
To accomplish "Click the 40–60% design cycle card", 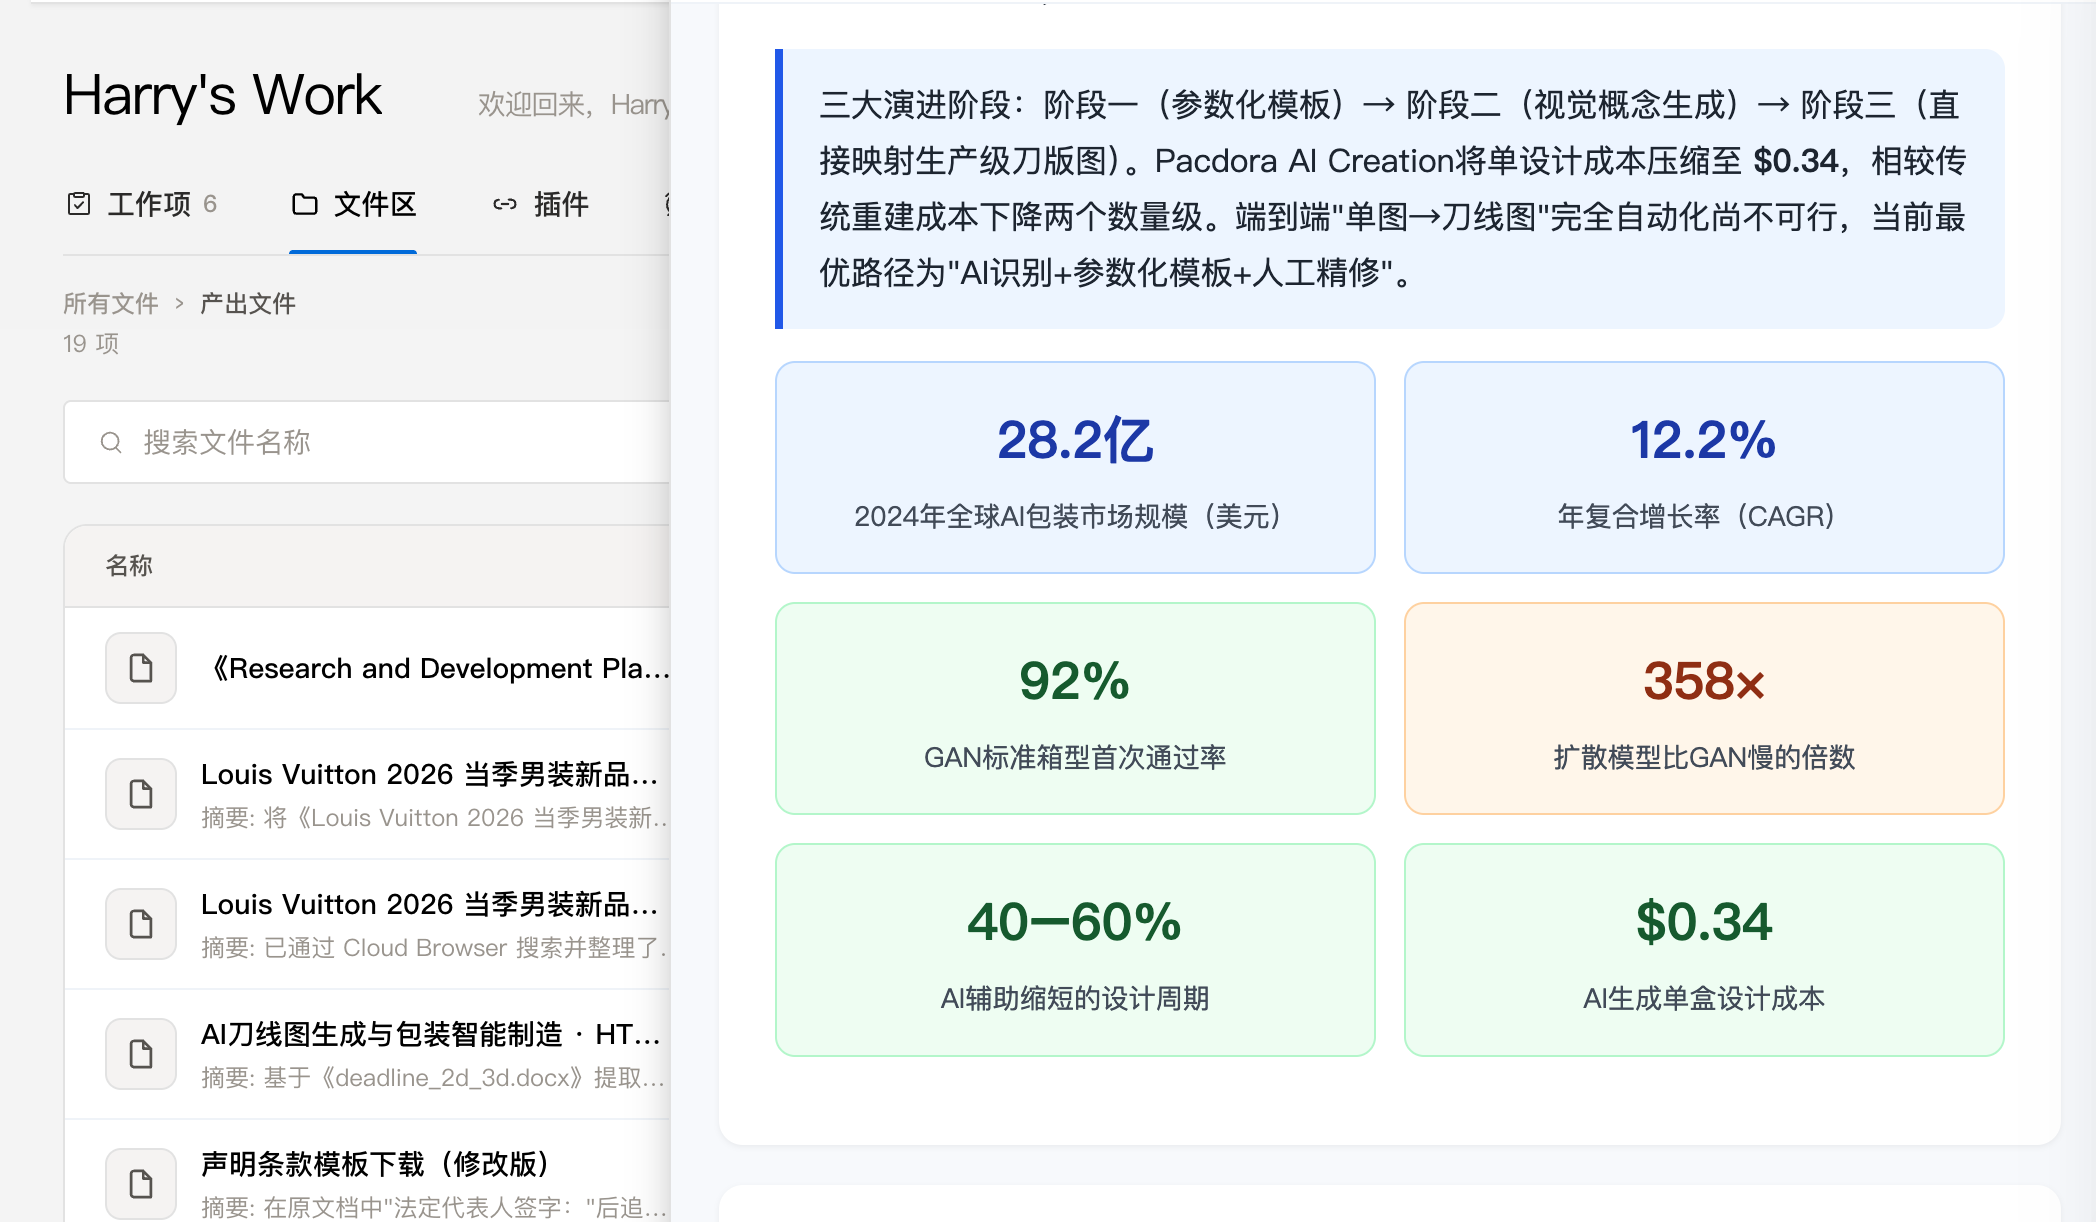I will tap(1075, 950).
